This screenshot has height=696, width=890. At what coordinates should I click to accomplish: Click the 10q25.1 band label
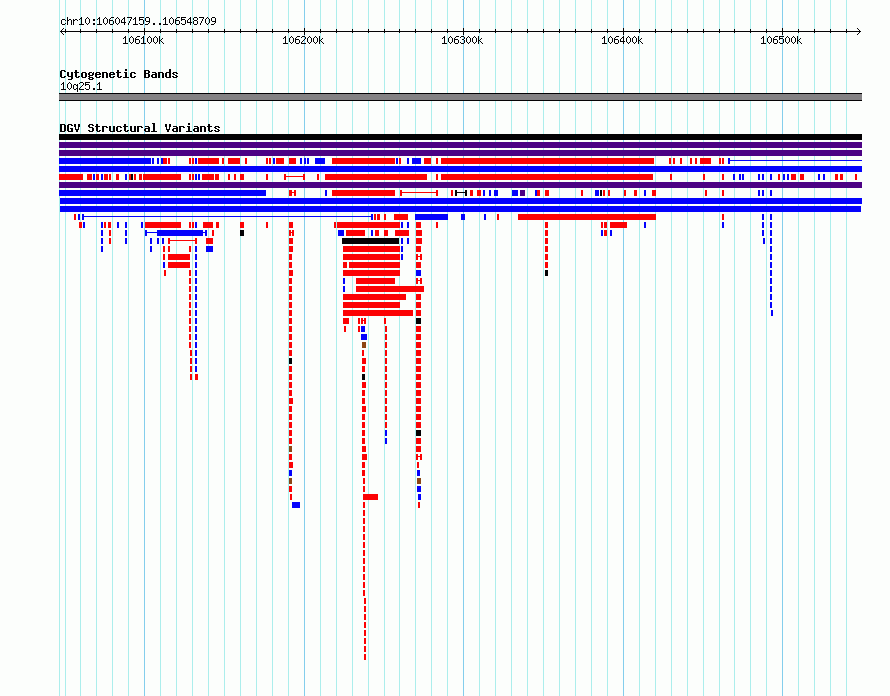coord(81,86)
